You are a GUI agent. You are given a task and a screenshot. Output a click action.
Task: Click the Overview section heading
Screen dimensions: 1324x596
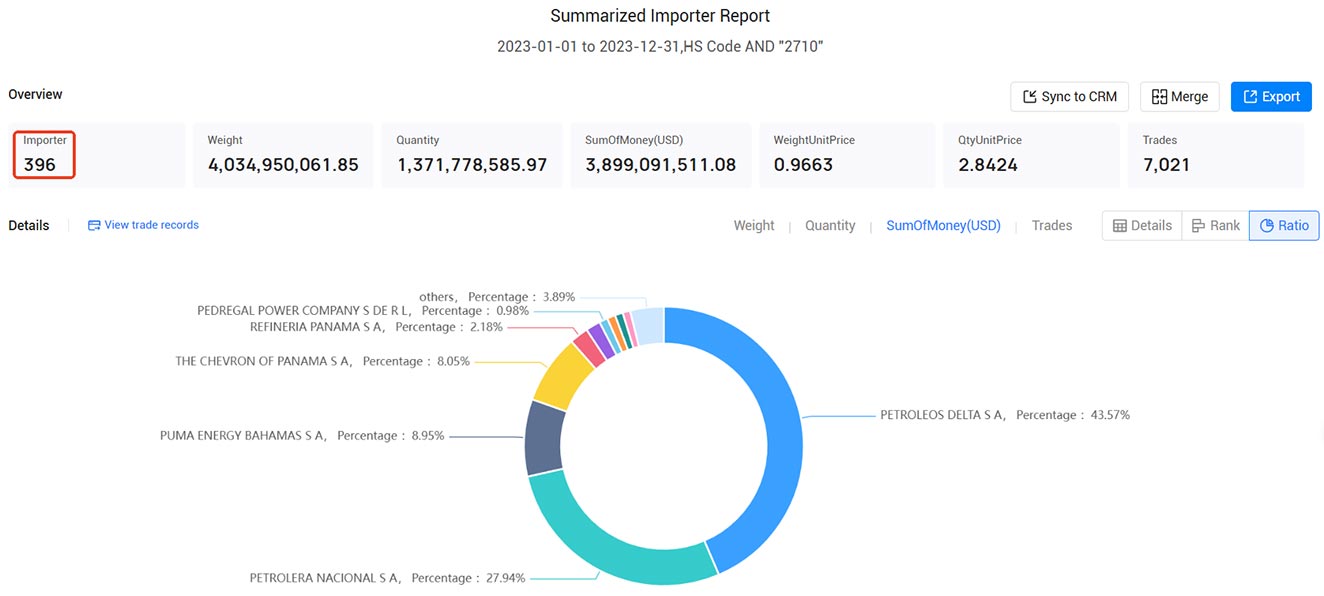(35, 94)
